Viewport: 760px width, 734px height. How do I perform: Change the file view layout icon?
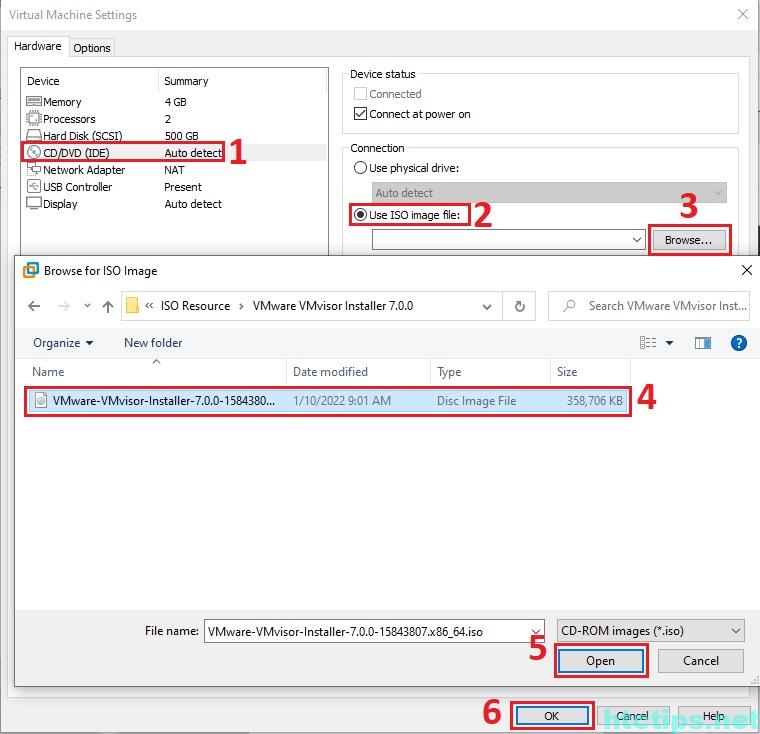pos(648,343)
